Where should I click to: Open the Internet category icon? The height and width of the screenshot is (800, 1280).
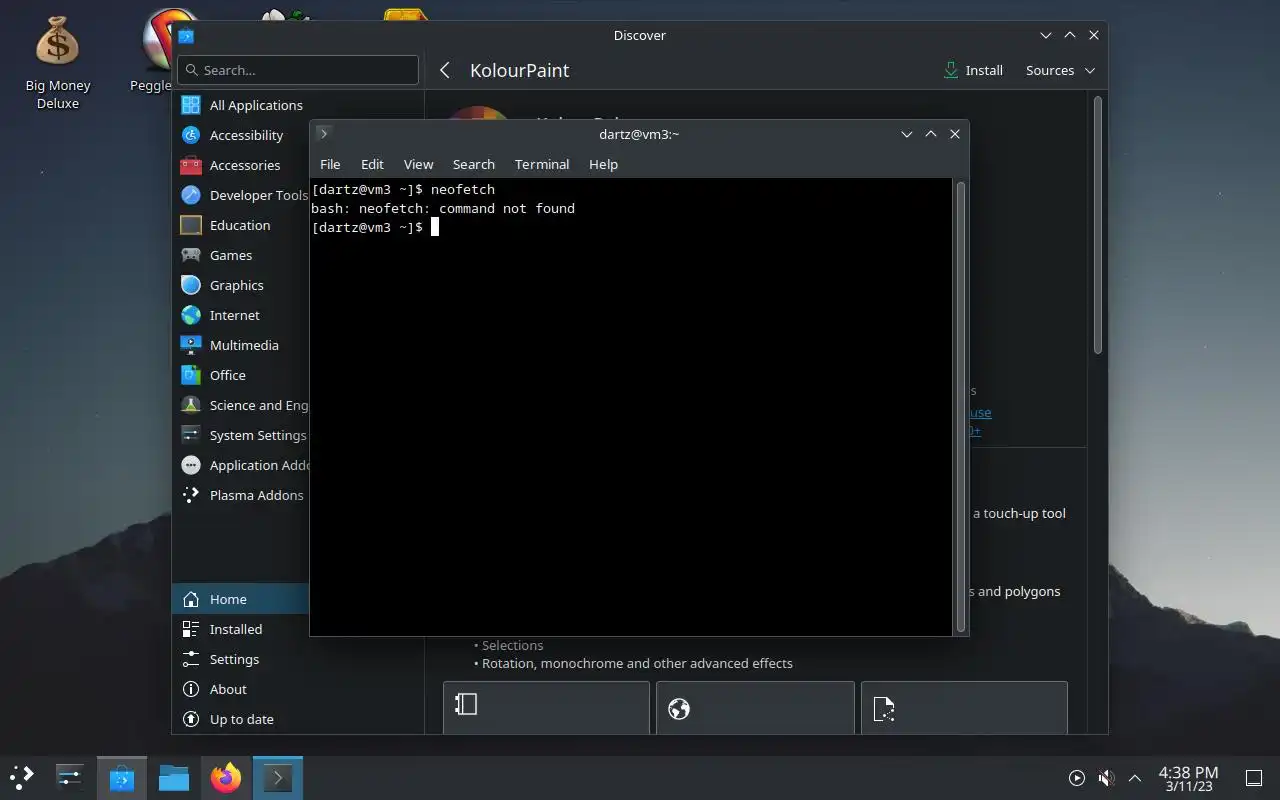pos(191,315)
